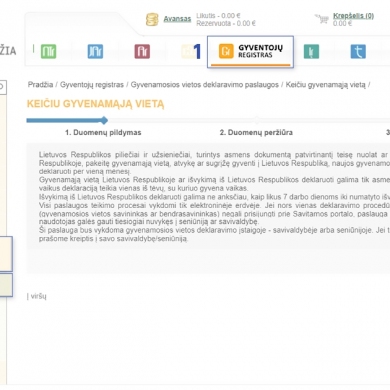Image resolution: width=390 pixels, height=390 pixels.
Task: Click the blue progress bar marker
Action: click(104, 120)
